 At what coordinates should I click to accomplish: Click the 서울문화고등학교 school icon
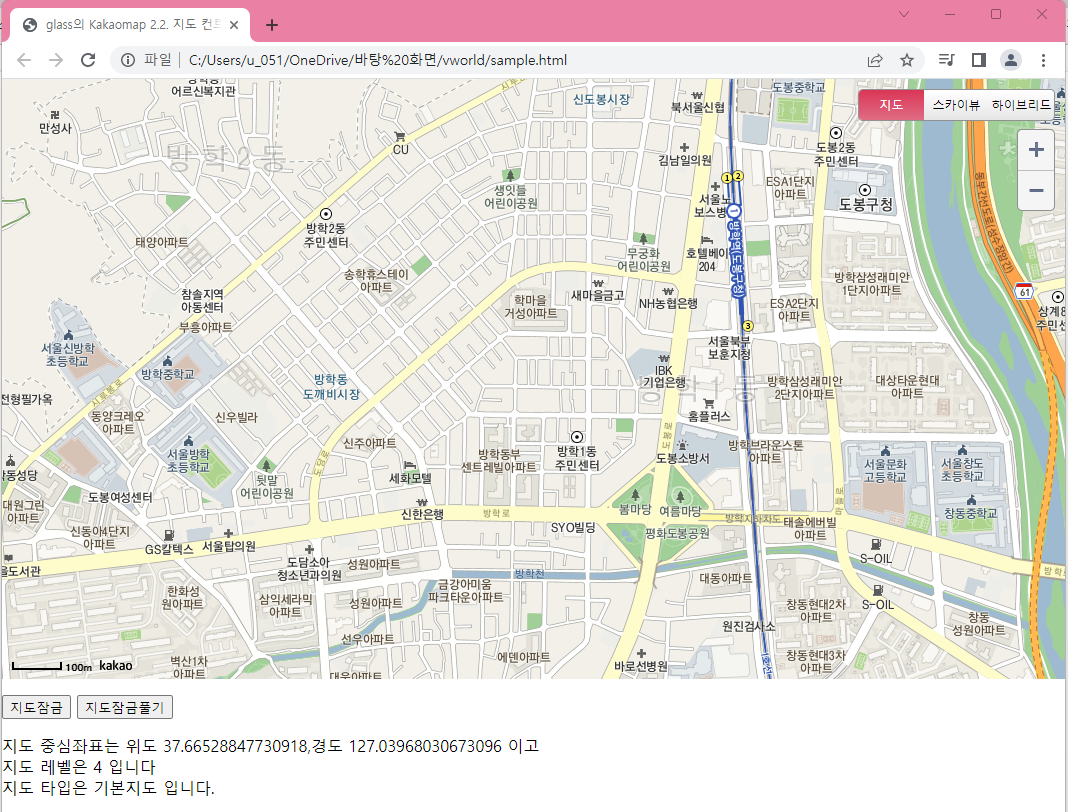885,450
